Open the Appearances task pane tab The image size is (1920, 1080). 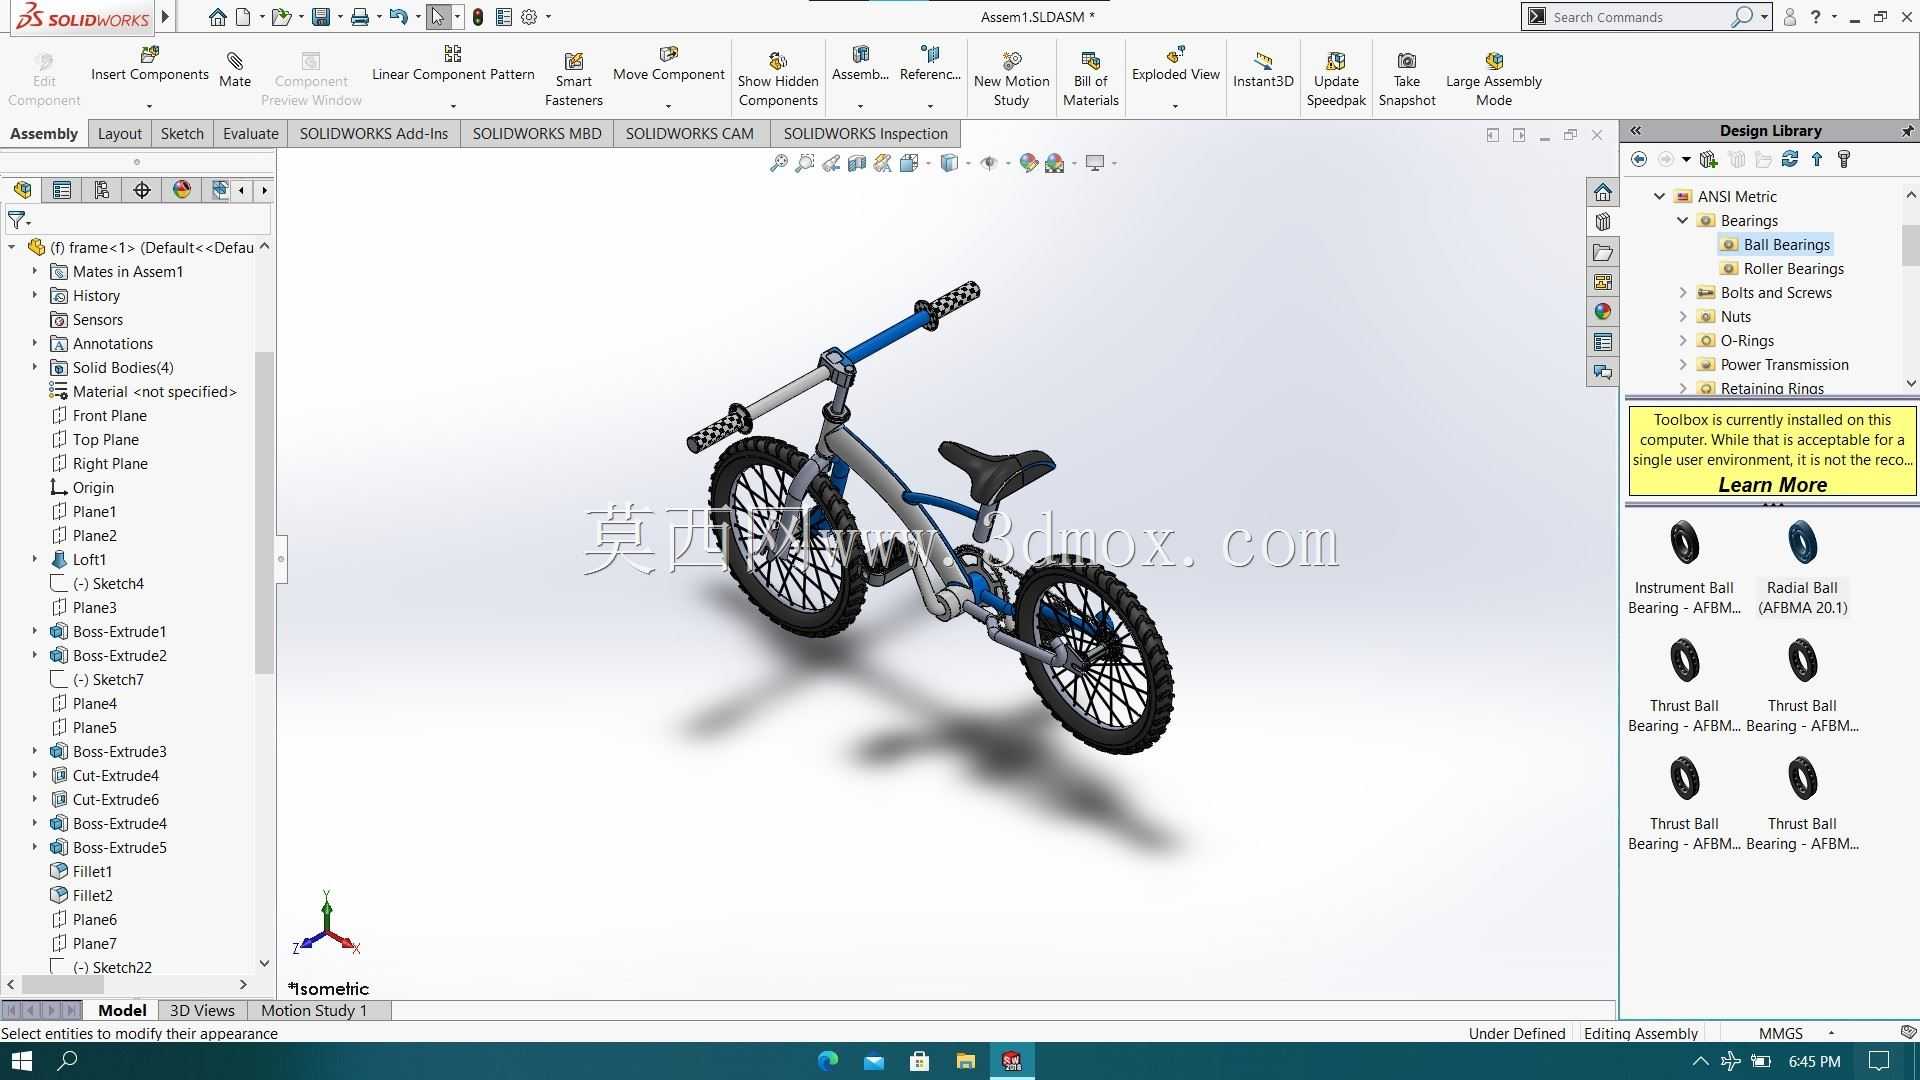point(1603,312)
